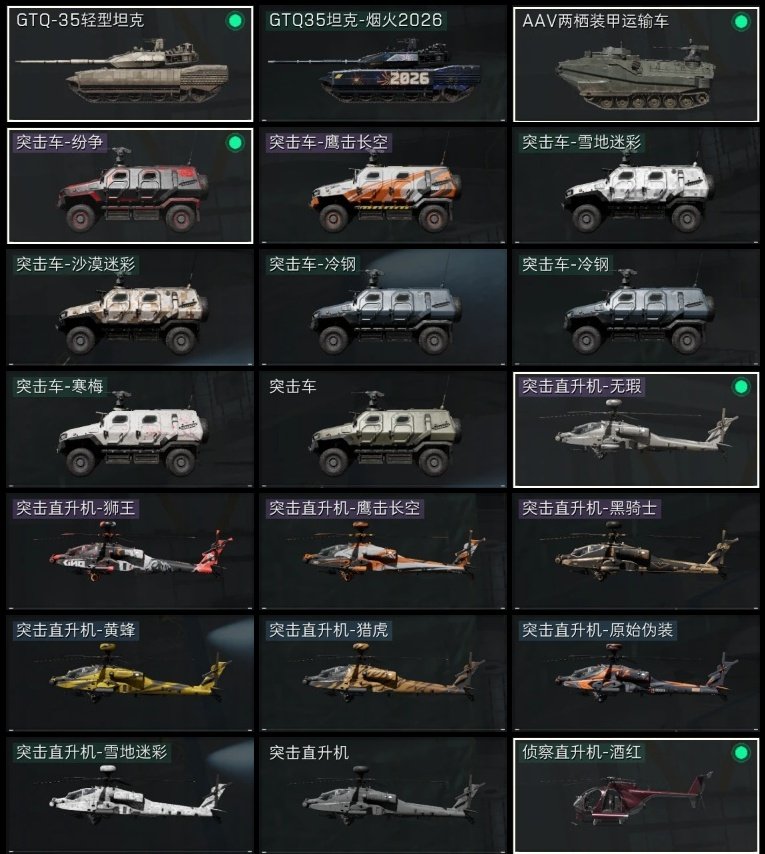Image resolution: width=765 pixels, height=854 pixels.
Task: Select the yellow 突击直升机-黄蜂 skin
Action: 130,674
